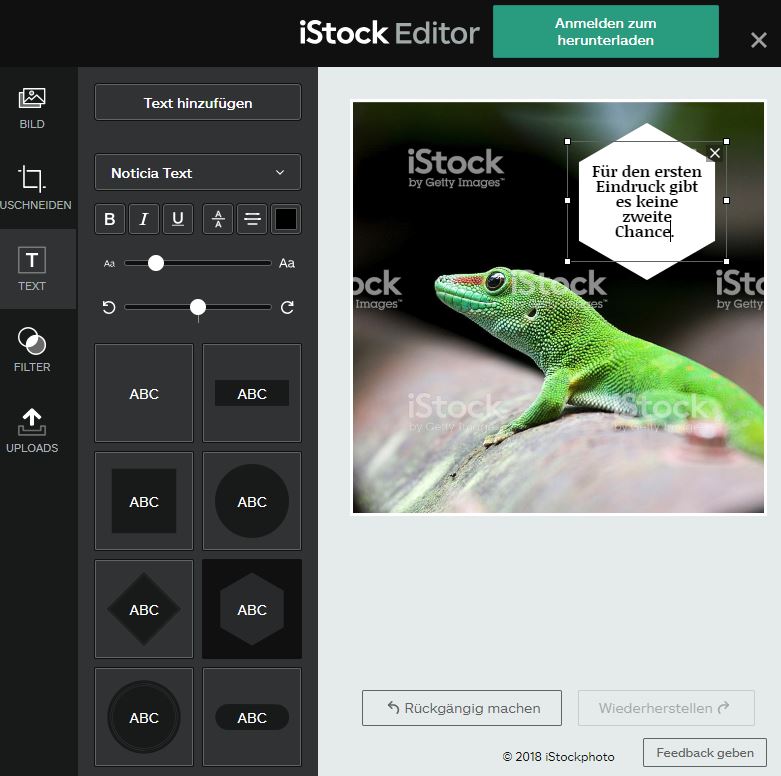Open the UPLOADS panel
This screenshot has height=776, width=781.
pyautogui.click(x=32, y=431)
